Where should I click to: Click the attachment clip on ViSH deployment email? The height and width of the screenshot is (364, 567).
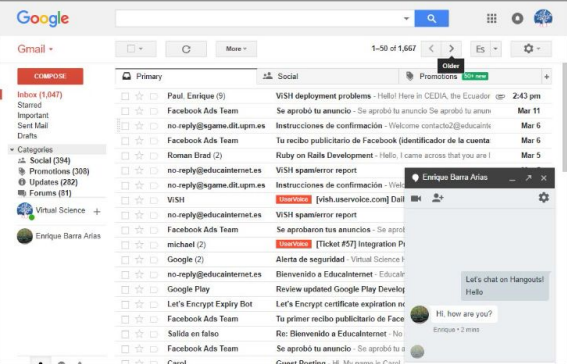[x=500, y=97]
